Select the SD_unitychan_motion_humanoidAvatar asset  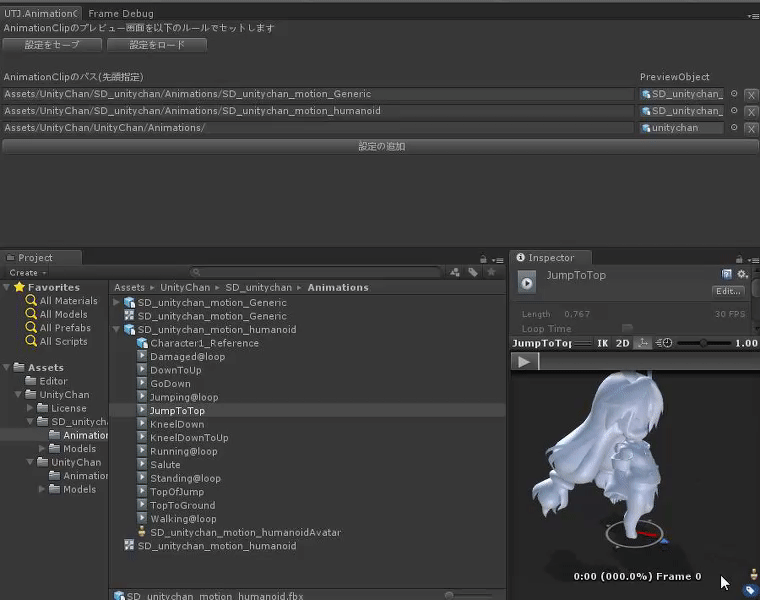pyautogui.click(x=245, y=533)
